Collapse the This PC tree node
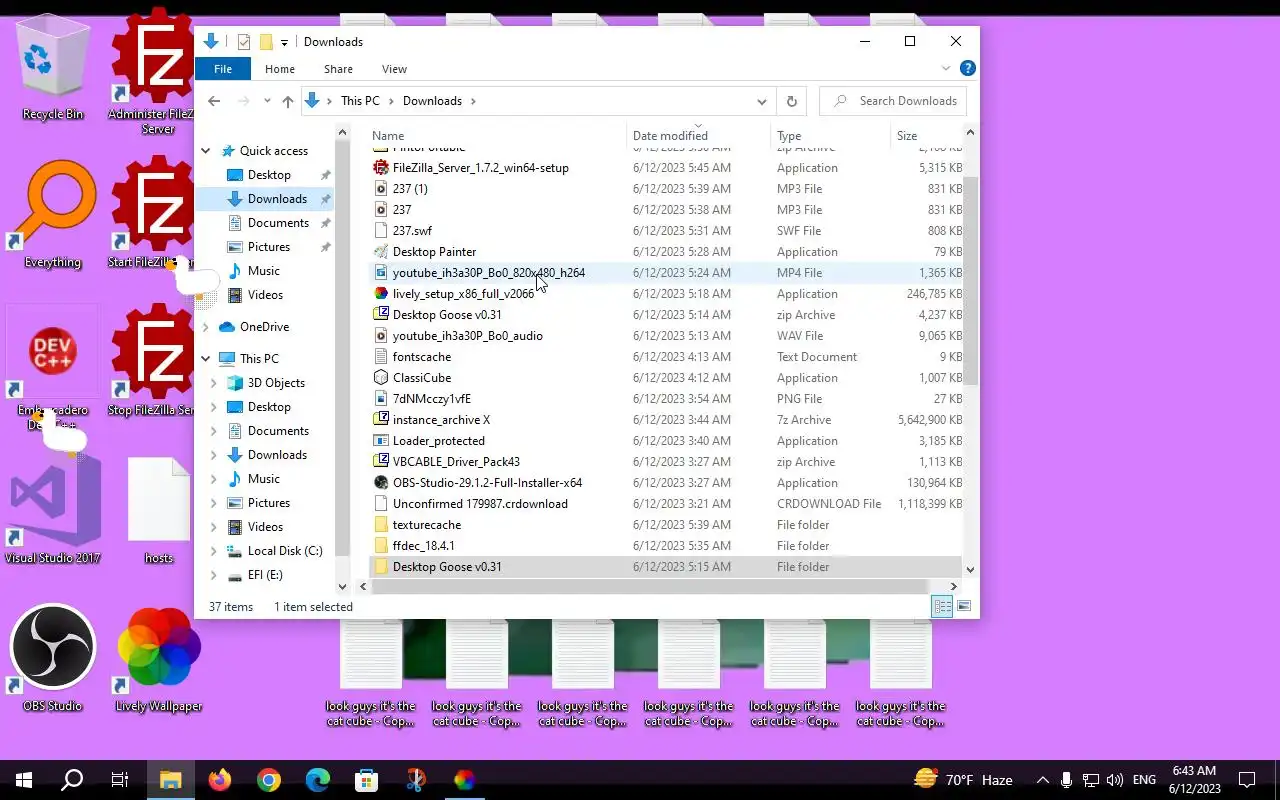 (206, 359)
